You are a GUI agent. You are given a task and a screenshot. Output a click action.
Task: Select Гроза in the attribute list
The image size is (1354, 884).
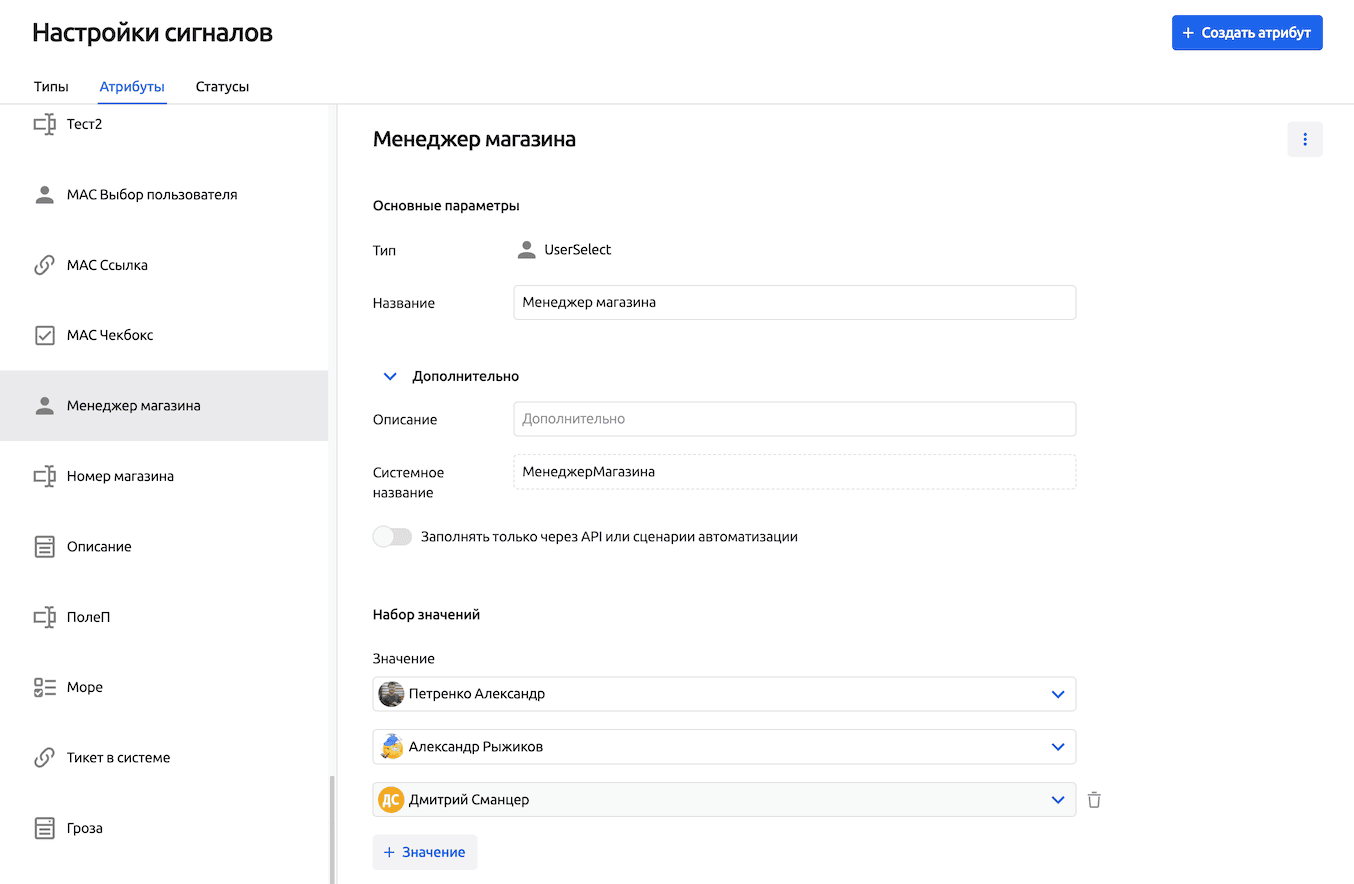pyautogui.click(x=85, y=828)
